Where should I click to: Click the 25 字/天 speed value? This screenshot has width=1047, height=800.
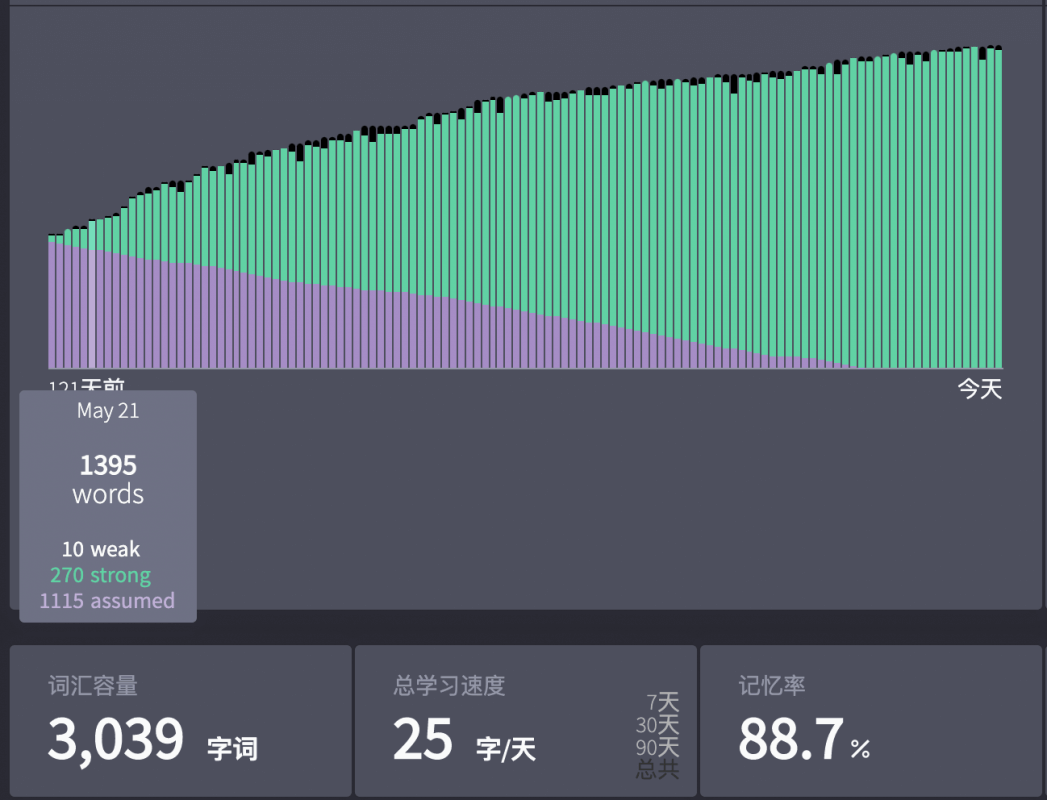pos(464,740)
